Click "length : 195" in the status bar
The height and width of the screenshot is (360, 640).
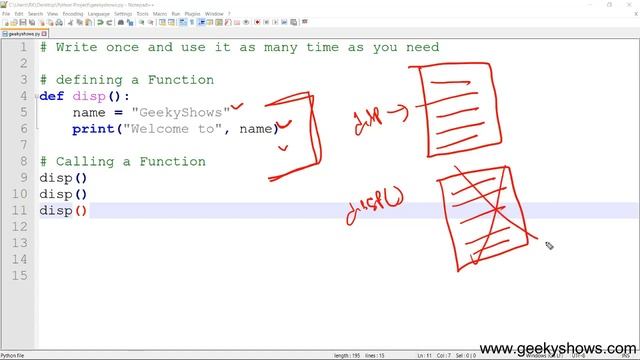[x=347, y=356]
